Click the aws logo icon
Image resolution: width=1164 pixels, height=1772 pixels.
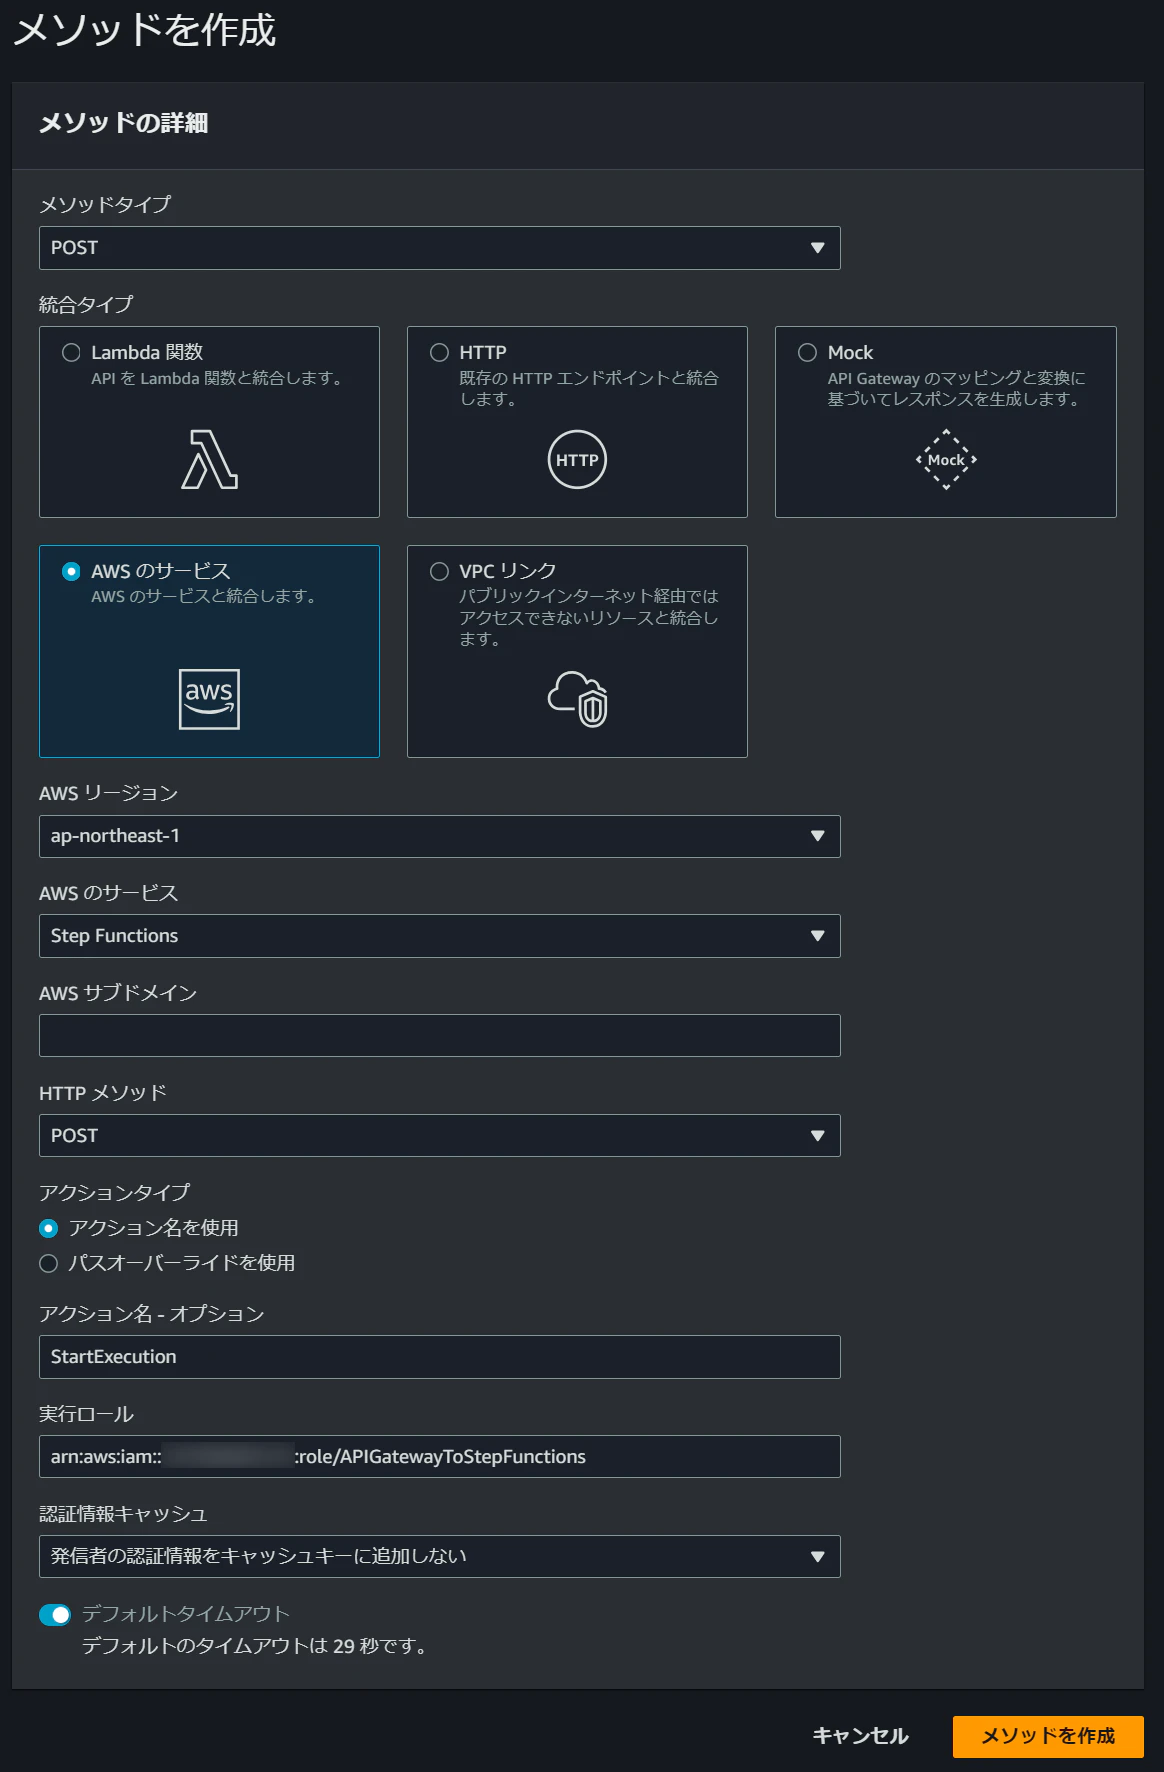209,699
